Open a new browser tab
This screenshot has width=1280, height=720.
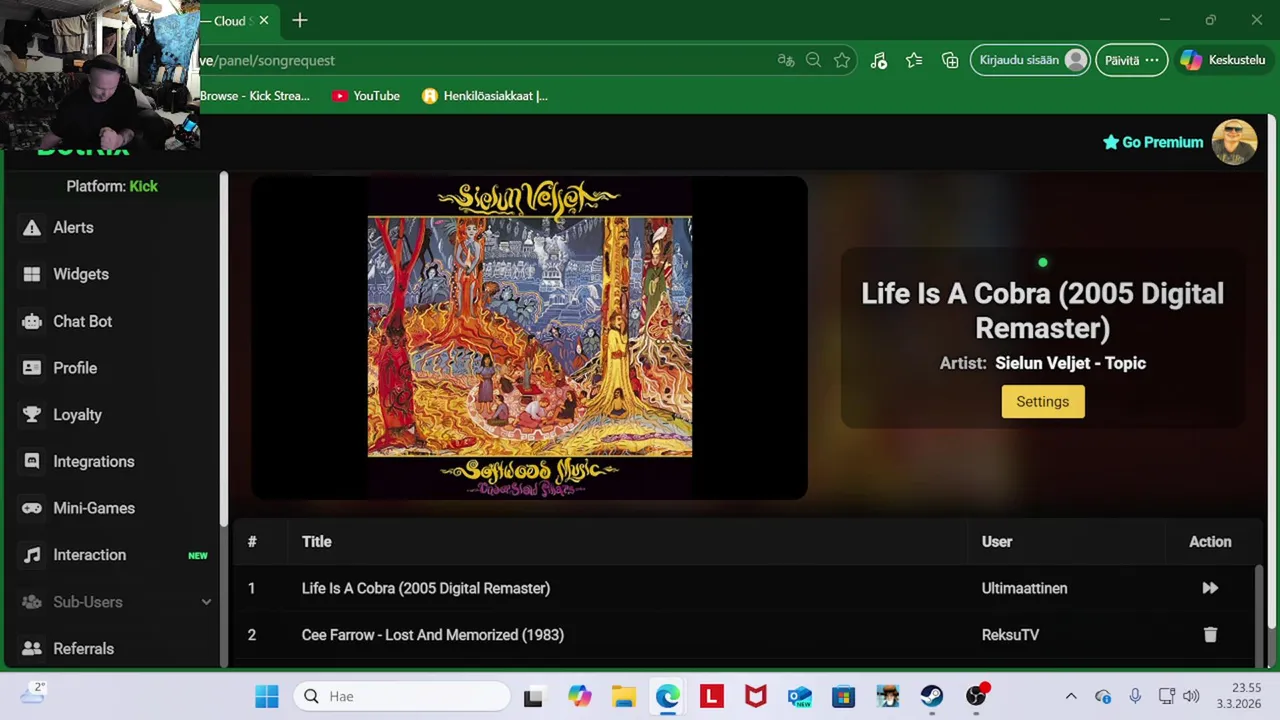click(300, 20)
